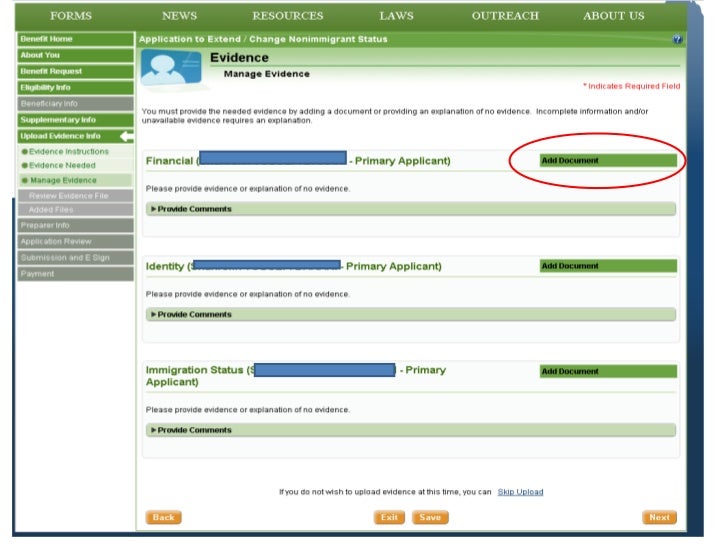Select Added Files sub-item

point(76,210)
